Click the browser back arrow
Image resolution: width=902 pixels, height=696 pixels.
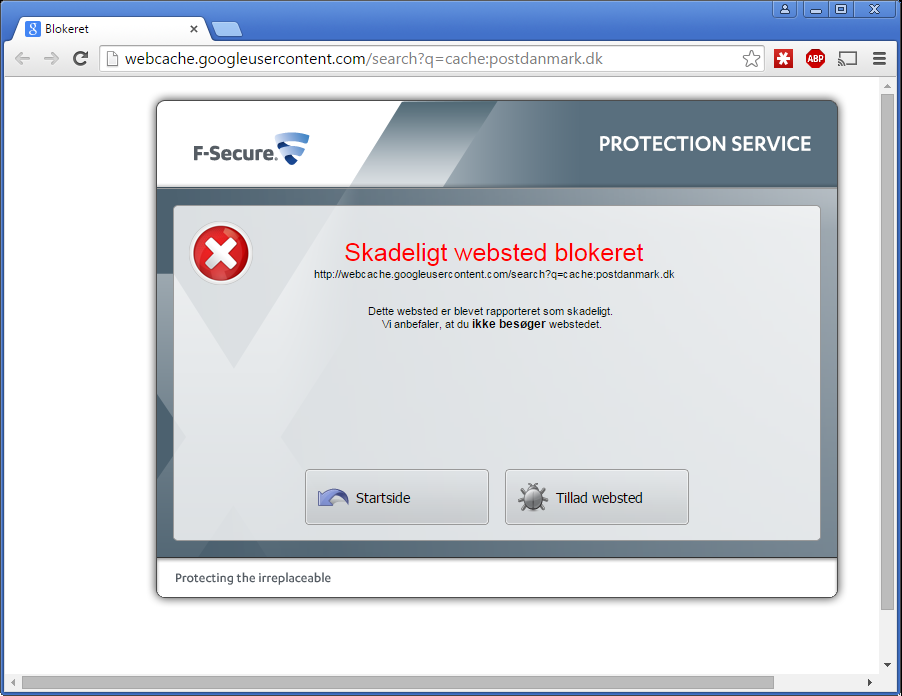[x=22, y=59]
